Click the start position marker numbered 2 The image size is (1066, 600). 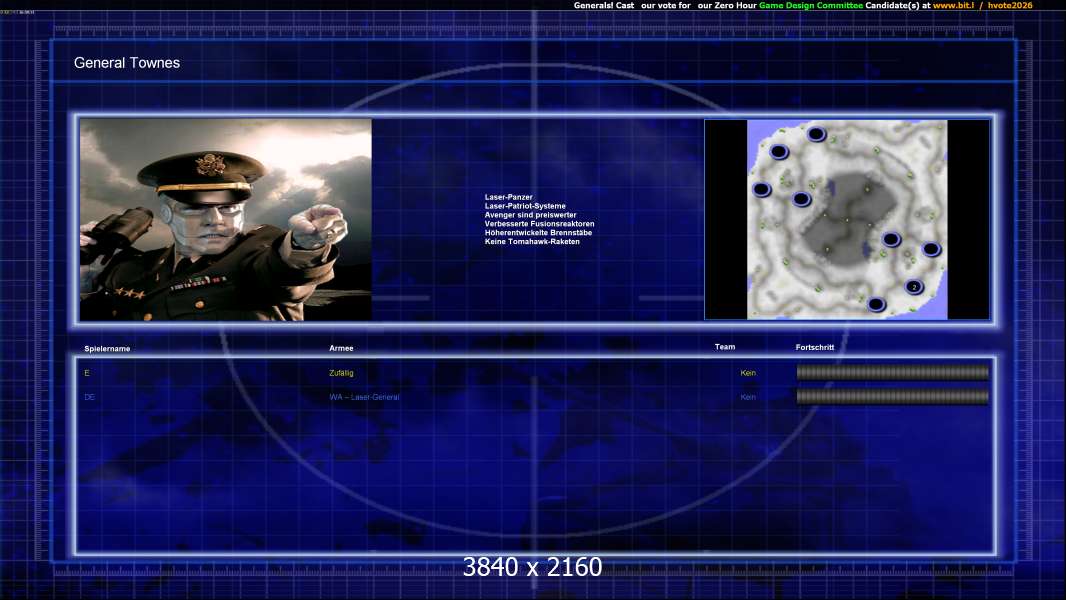[x=914, y=287]
